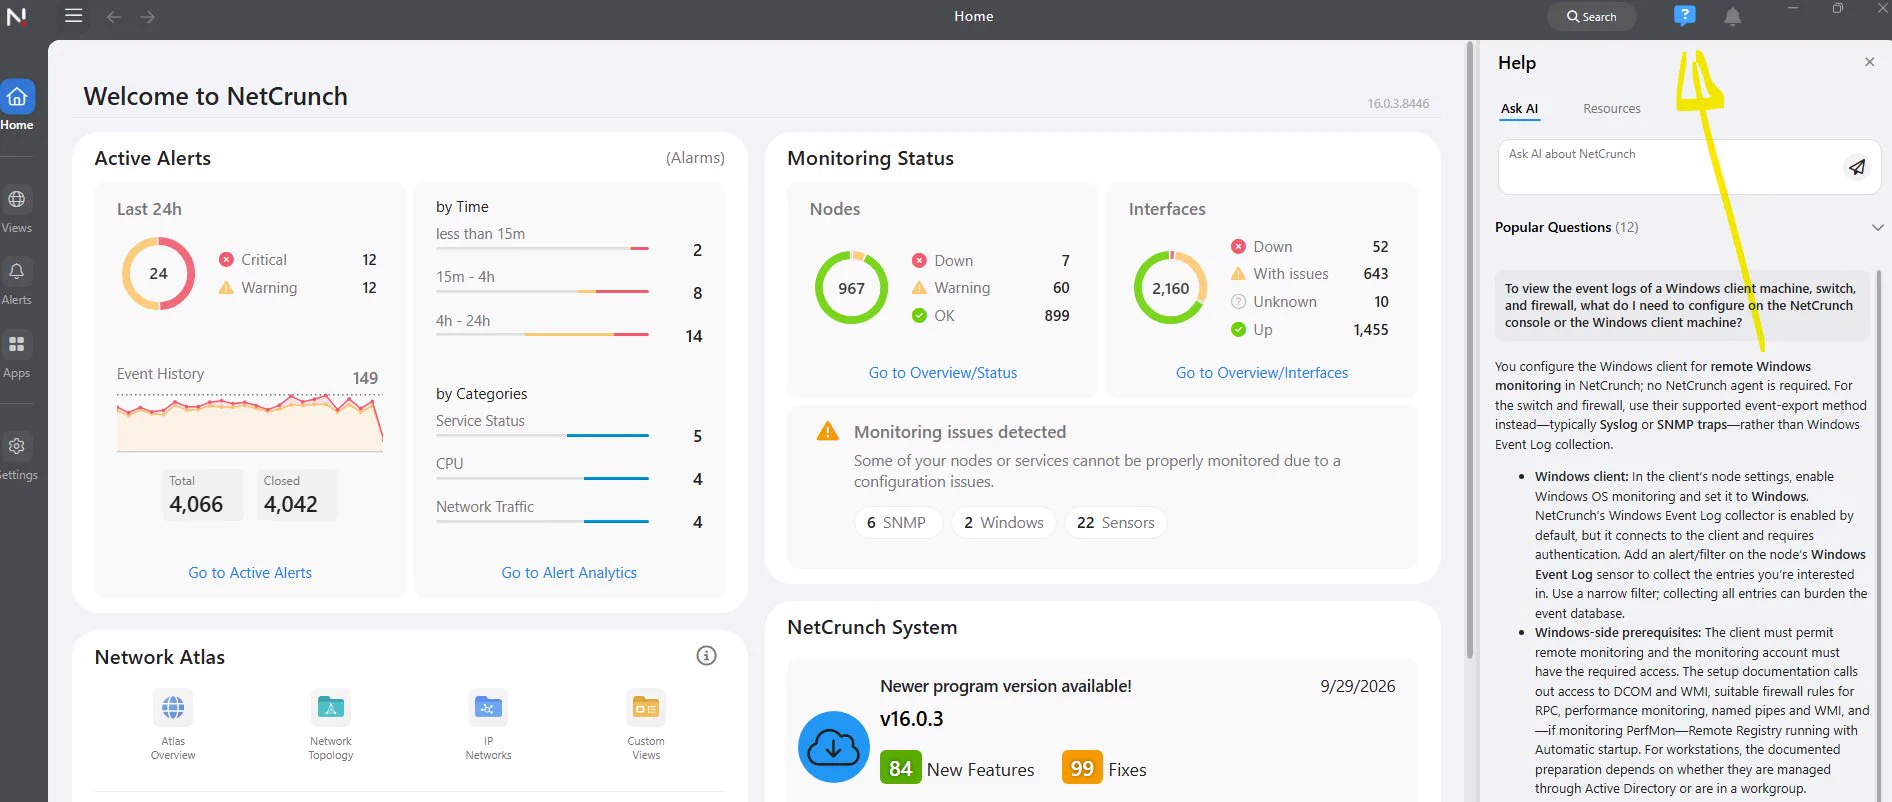Viewport: 1892px width, 802px height.
Task: Open the notifications bell
Action: (x=1732, y=17)
